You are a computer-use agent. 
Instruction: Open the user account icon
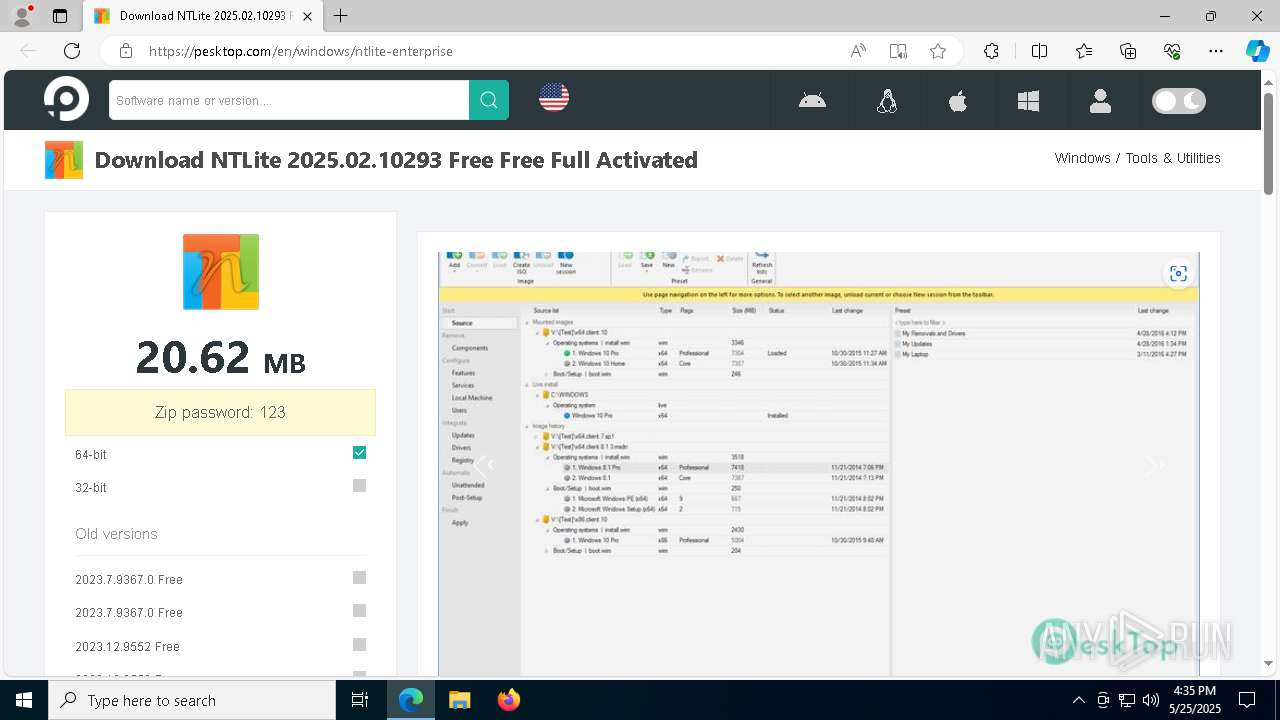(1100, 101)
